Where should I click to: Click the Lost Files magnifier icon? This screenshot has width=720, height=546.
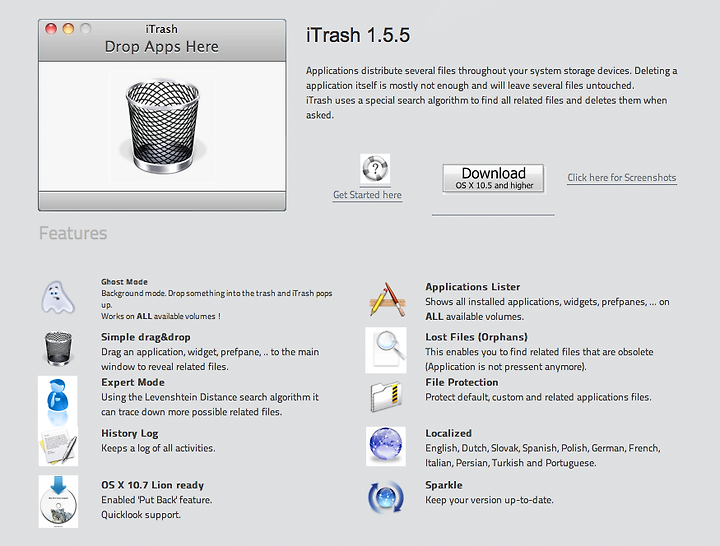(386, 350)
